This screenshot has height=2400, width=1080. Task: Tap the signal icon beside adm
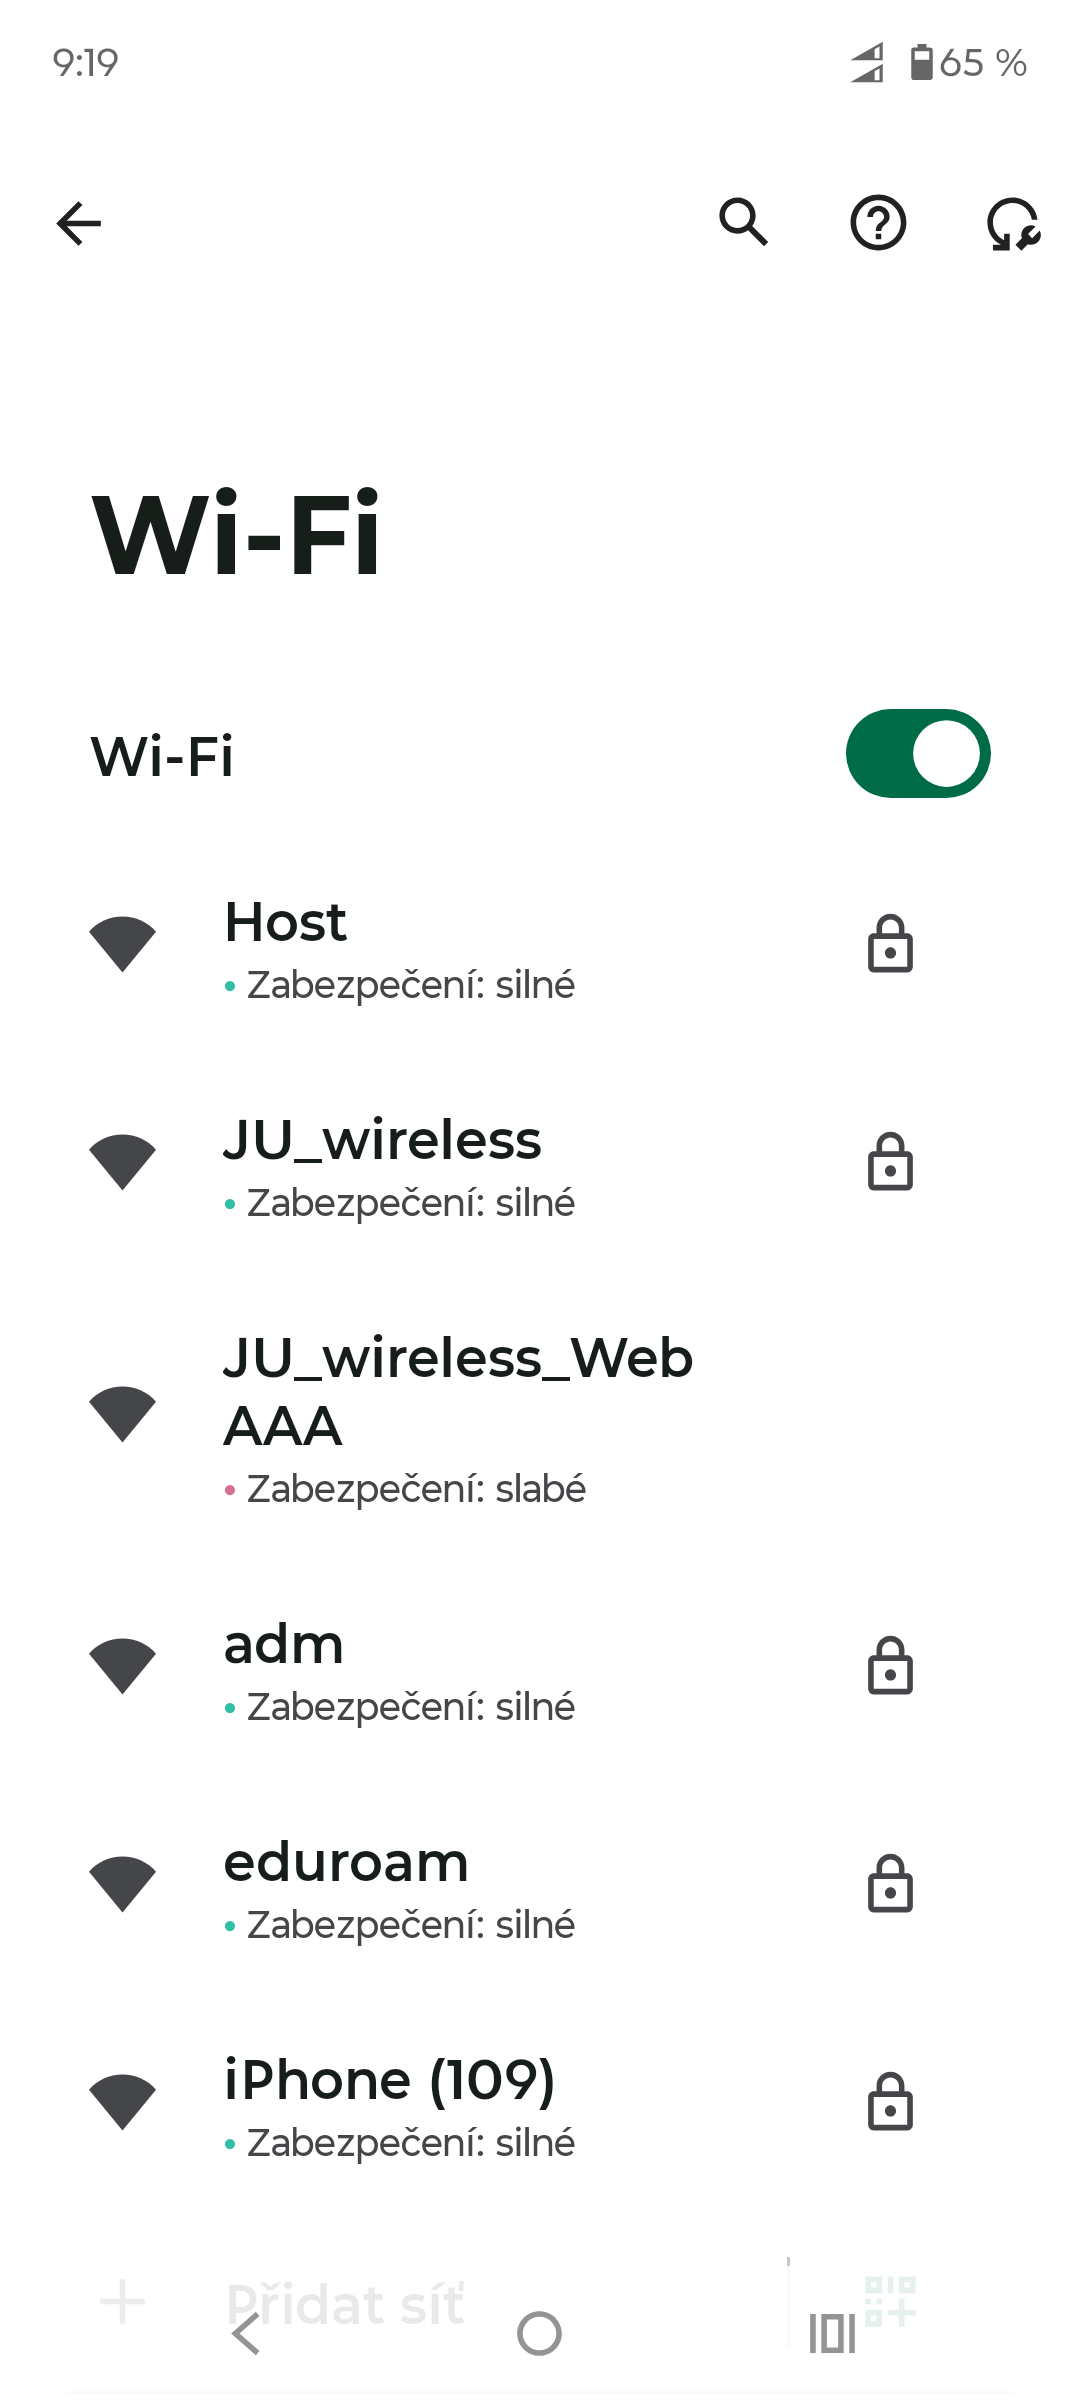point(122,1666)
